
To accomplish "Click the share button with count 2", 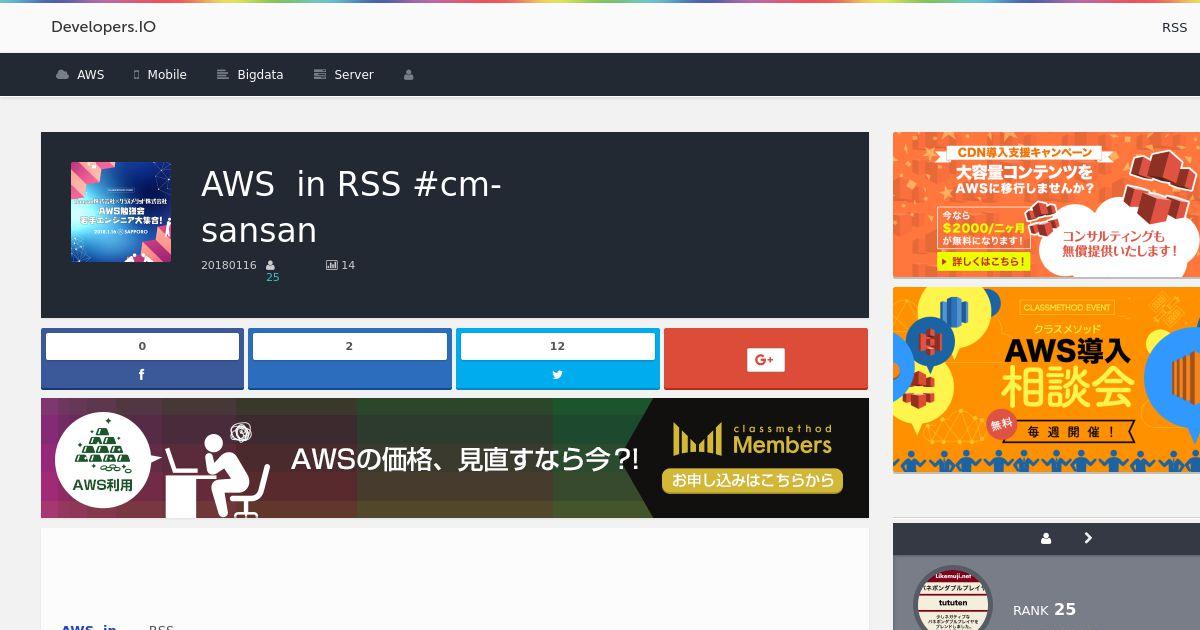I will pos(350,358).
